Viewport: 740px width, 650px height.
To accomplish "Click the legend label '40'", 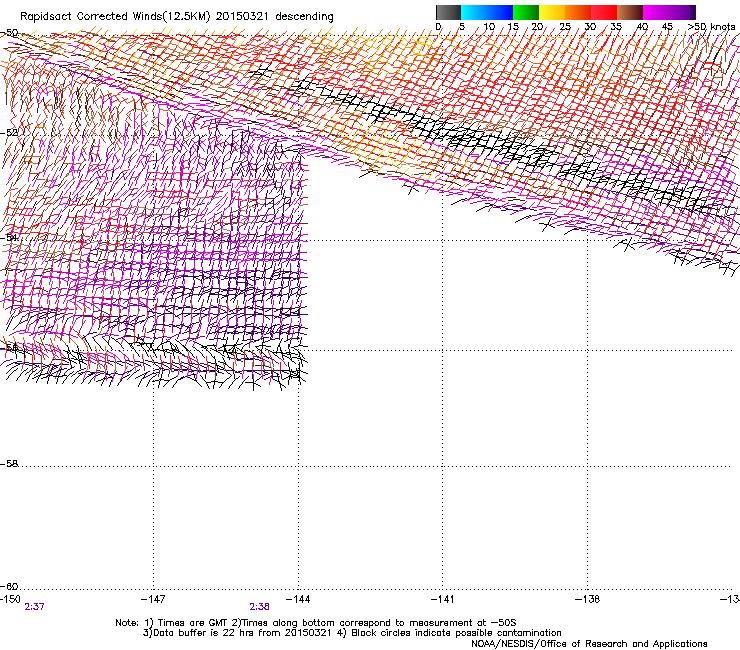I will [642, 27].
